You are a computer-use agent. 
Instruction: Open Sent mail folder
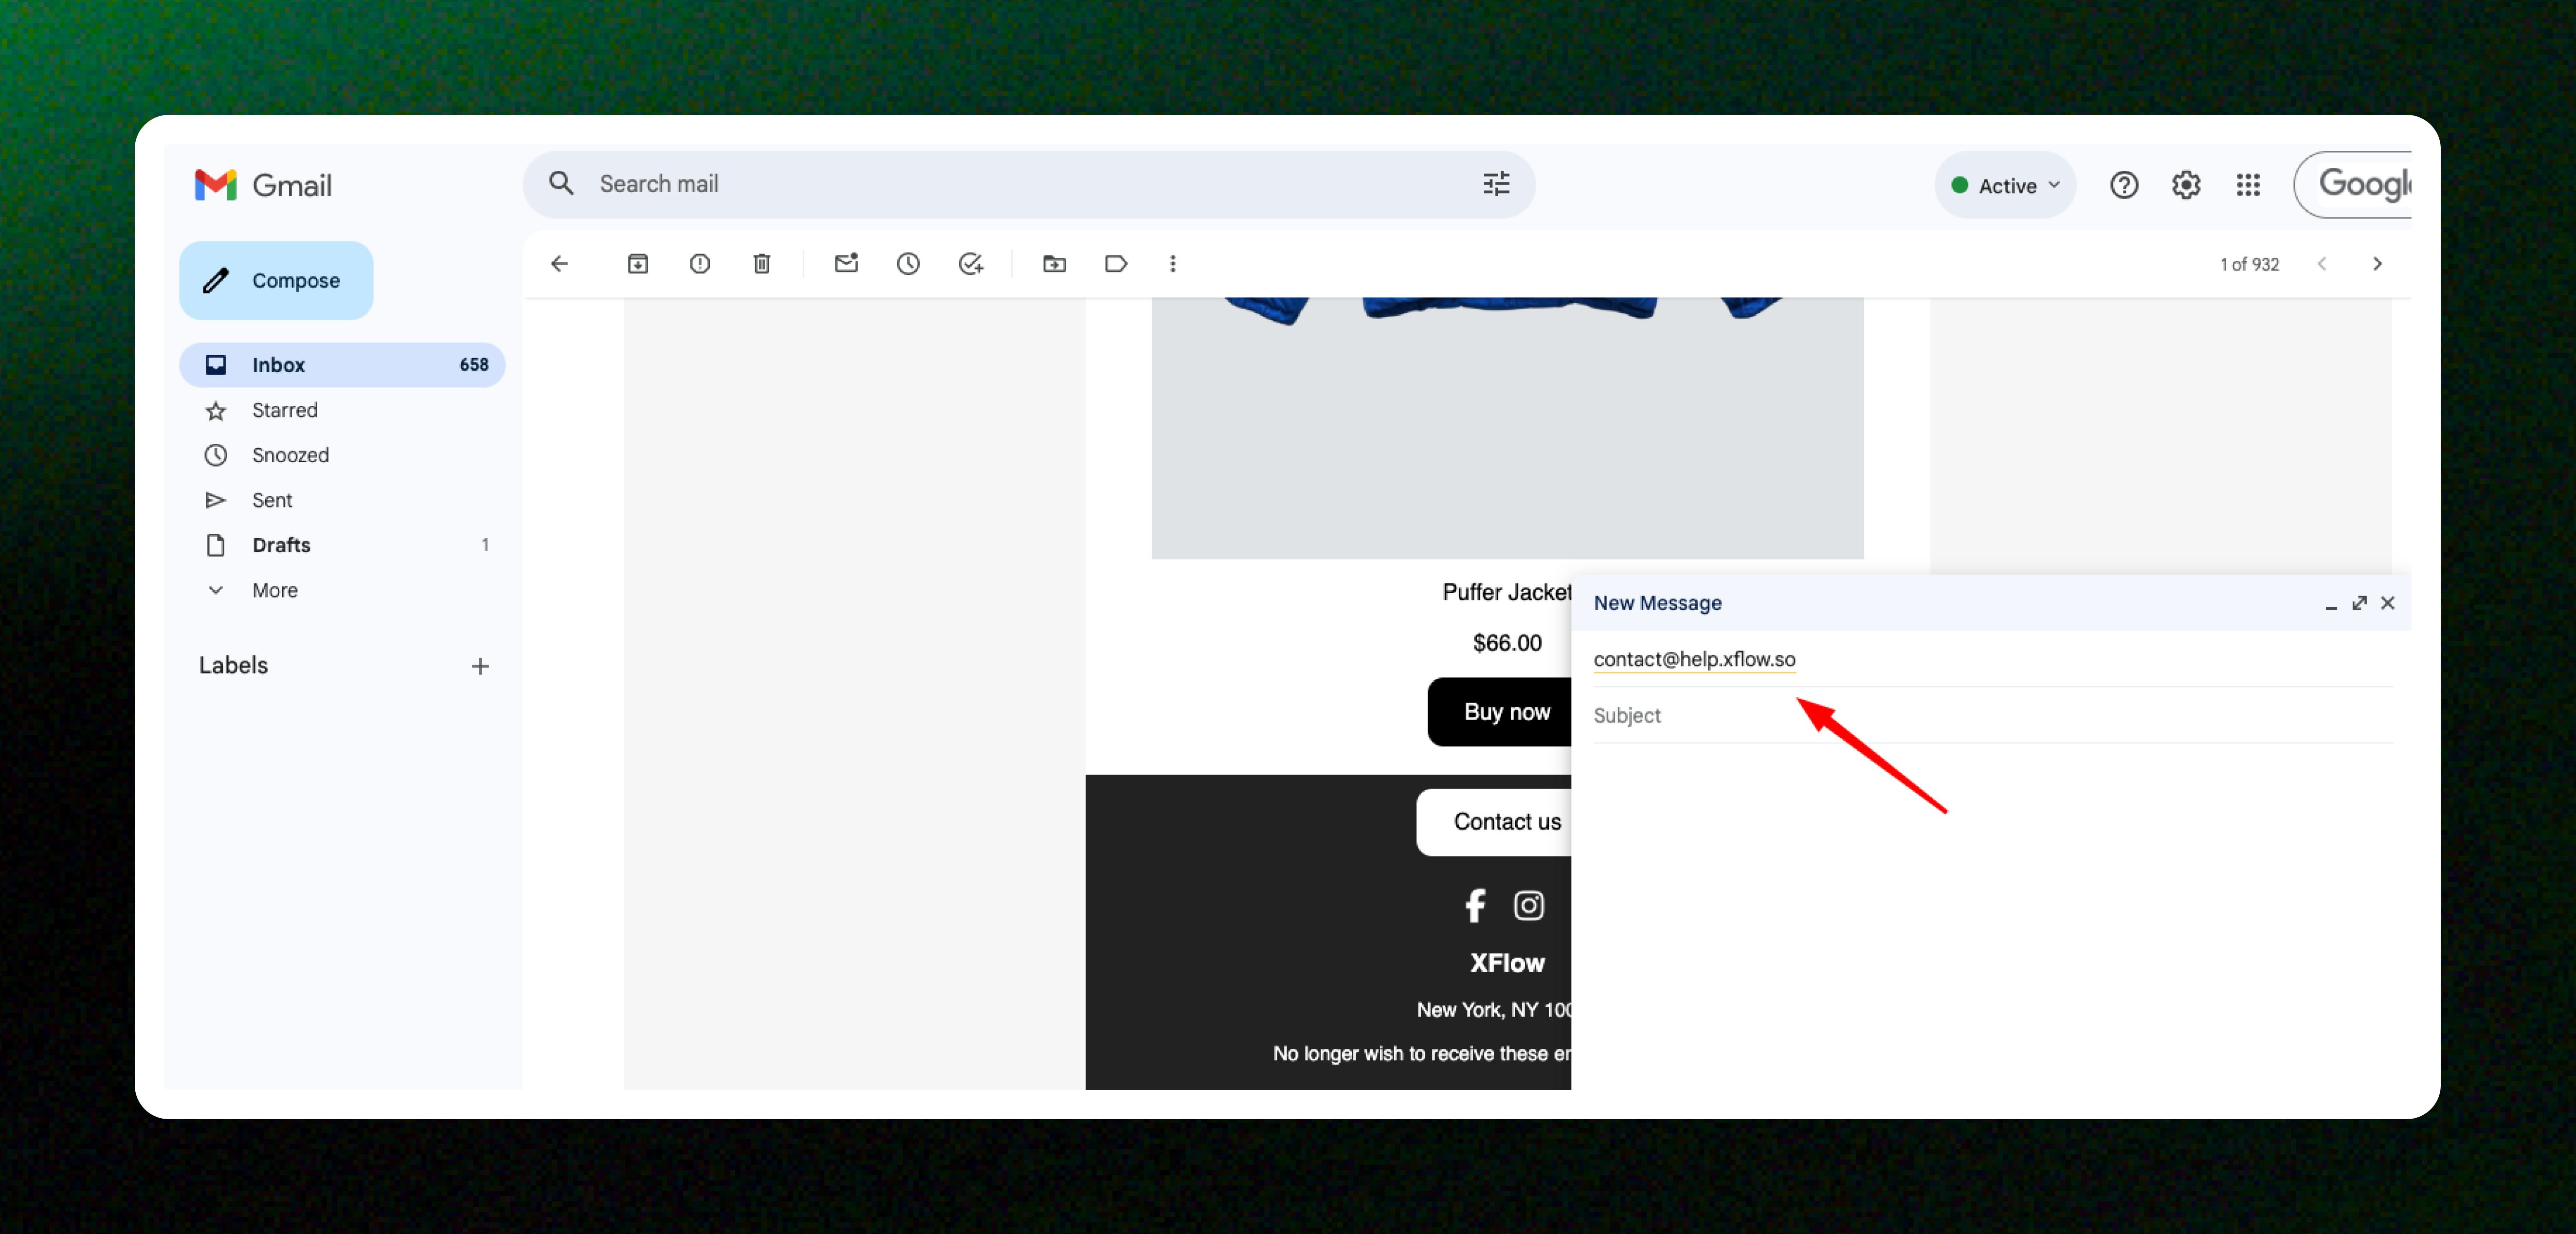(x=342, y=500)
